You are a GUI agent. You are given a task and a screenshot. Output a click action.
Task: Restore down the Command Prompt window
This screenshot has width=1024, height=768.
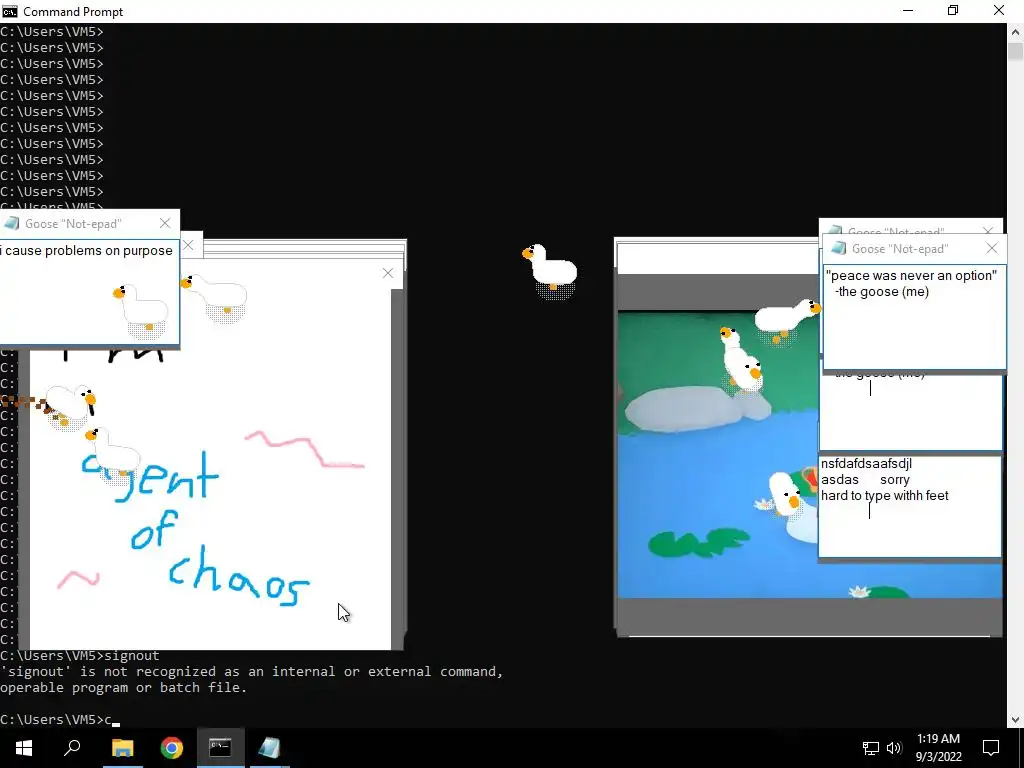[953, 11]
